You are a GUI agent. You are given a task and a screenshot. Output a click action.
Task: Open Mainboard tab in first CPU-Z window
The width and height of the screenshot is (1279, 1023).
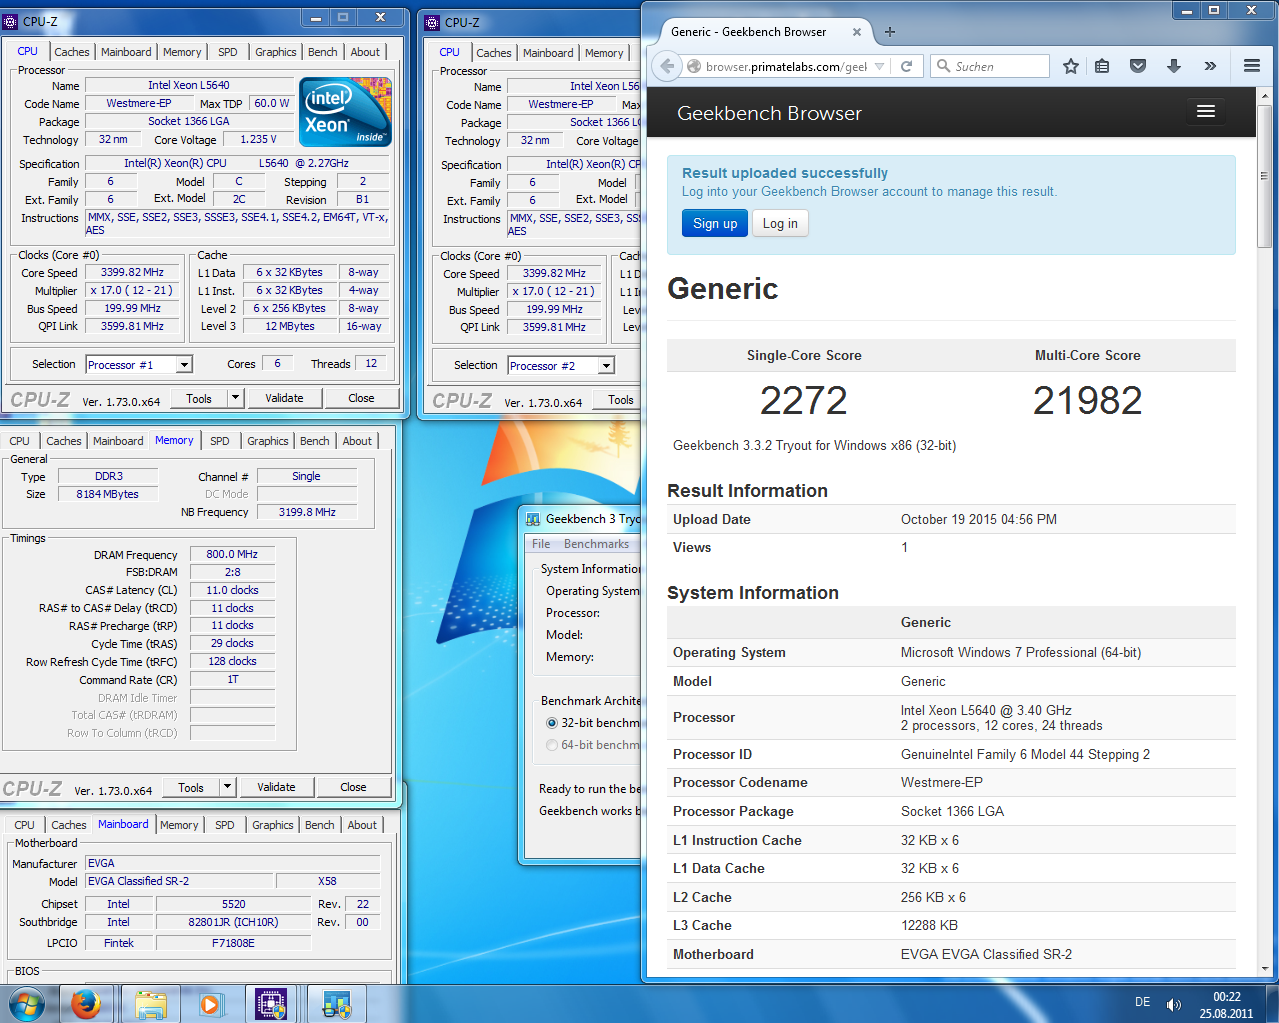[x=126, y=52]
